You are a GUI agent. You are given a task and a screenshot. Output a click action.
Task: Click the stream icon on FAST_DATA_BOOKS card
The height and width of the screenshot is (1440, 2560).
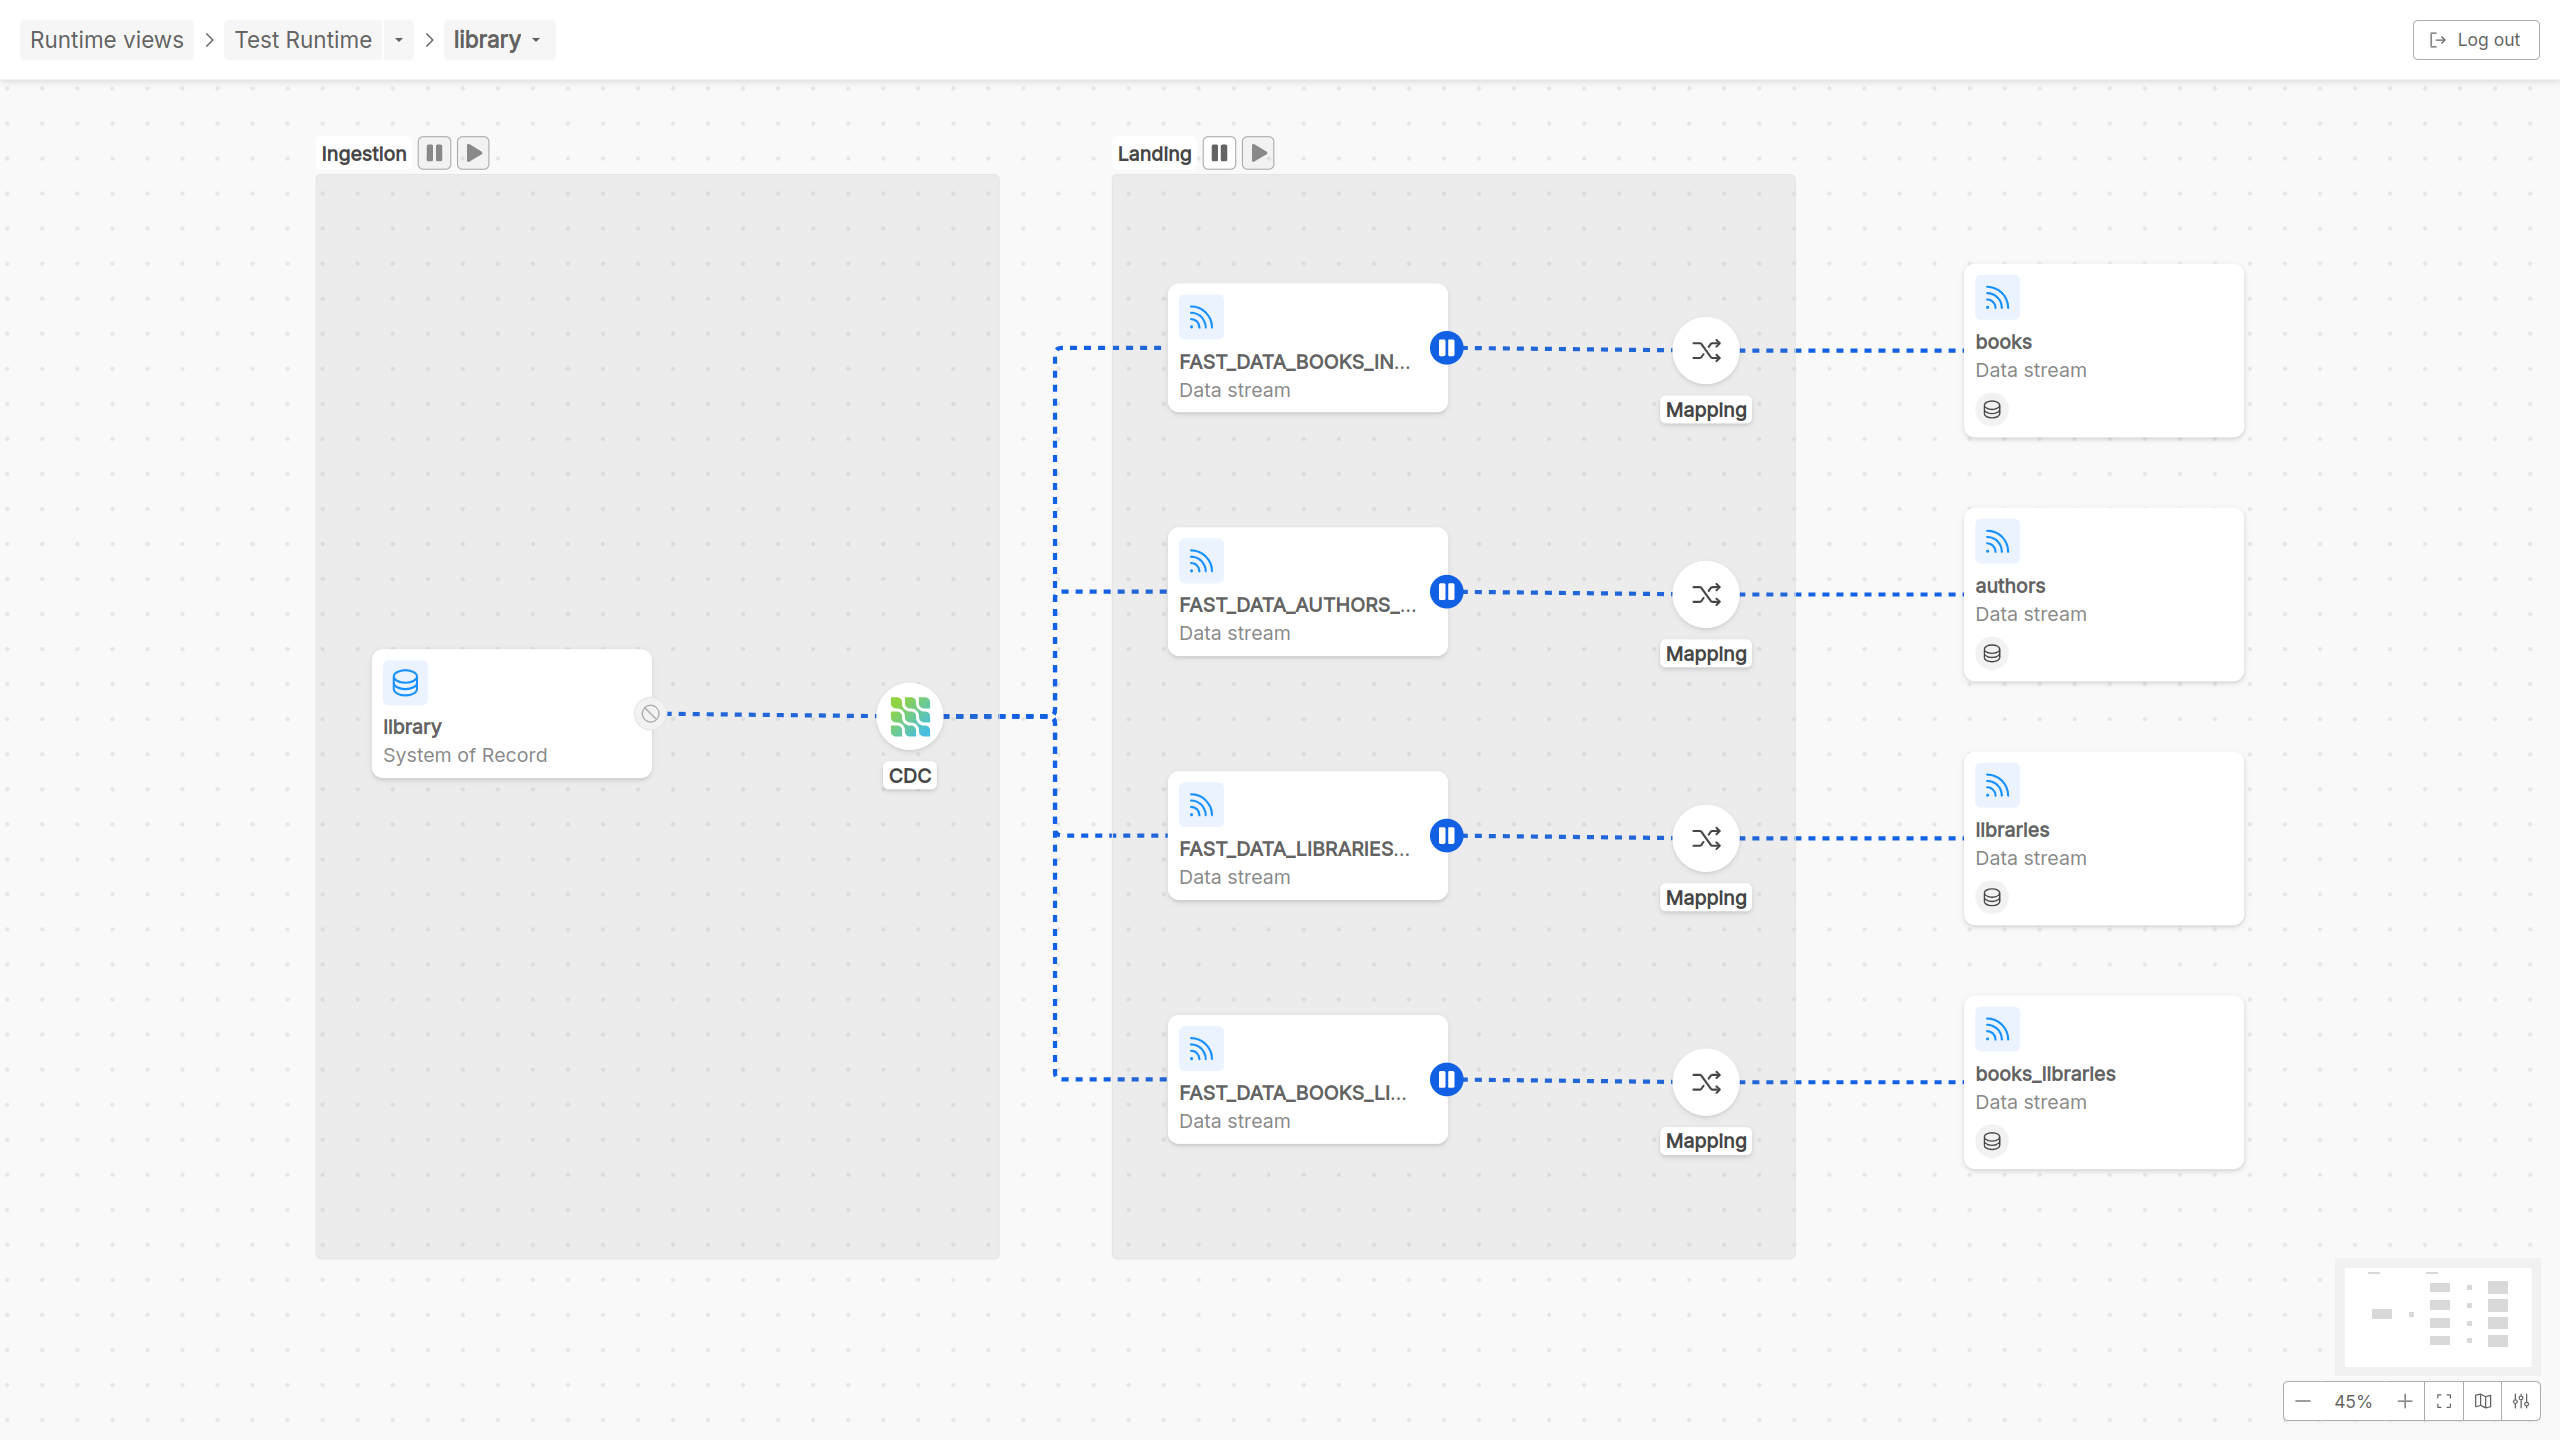pyautogui.click(x=1201, y=316)
